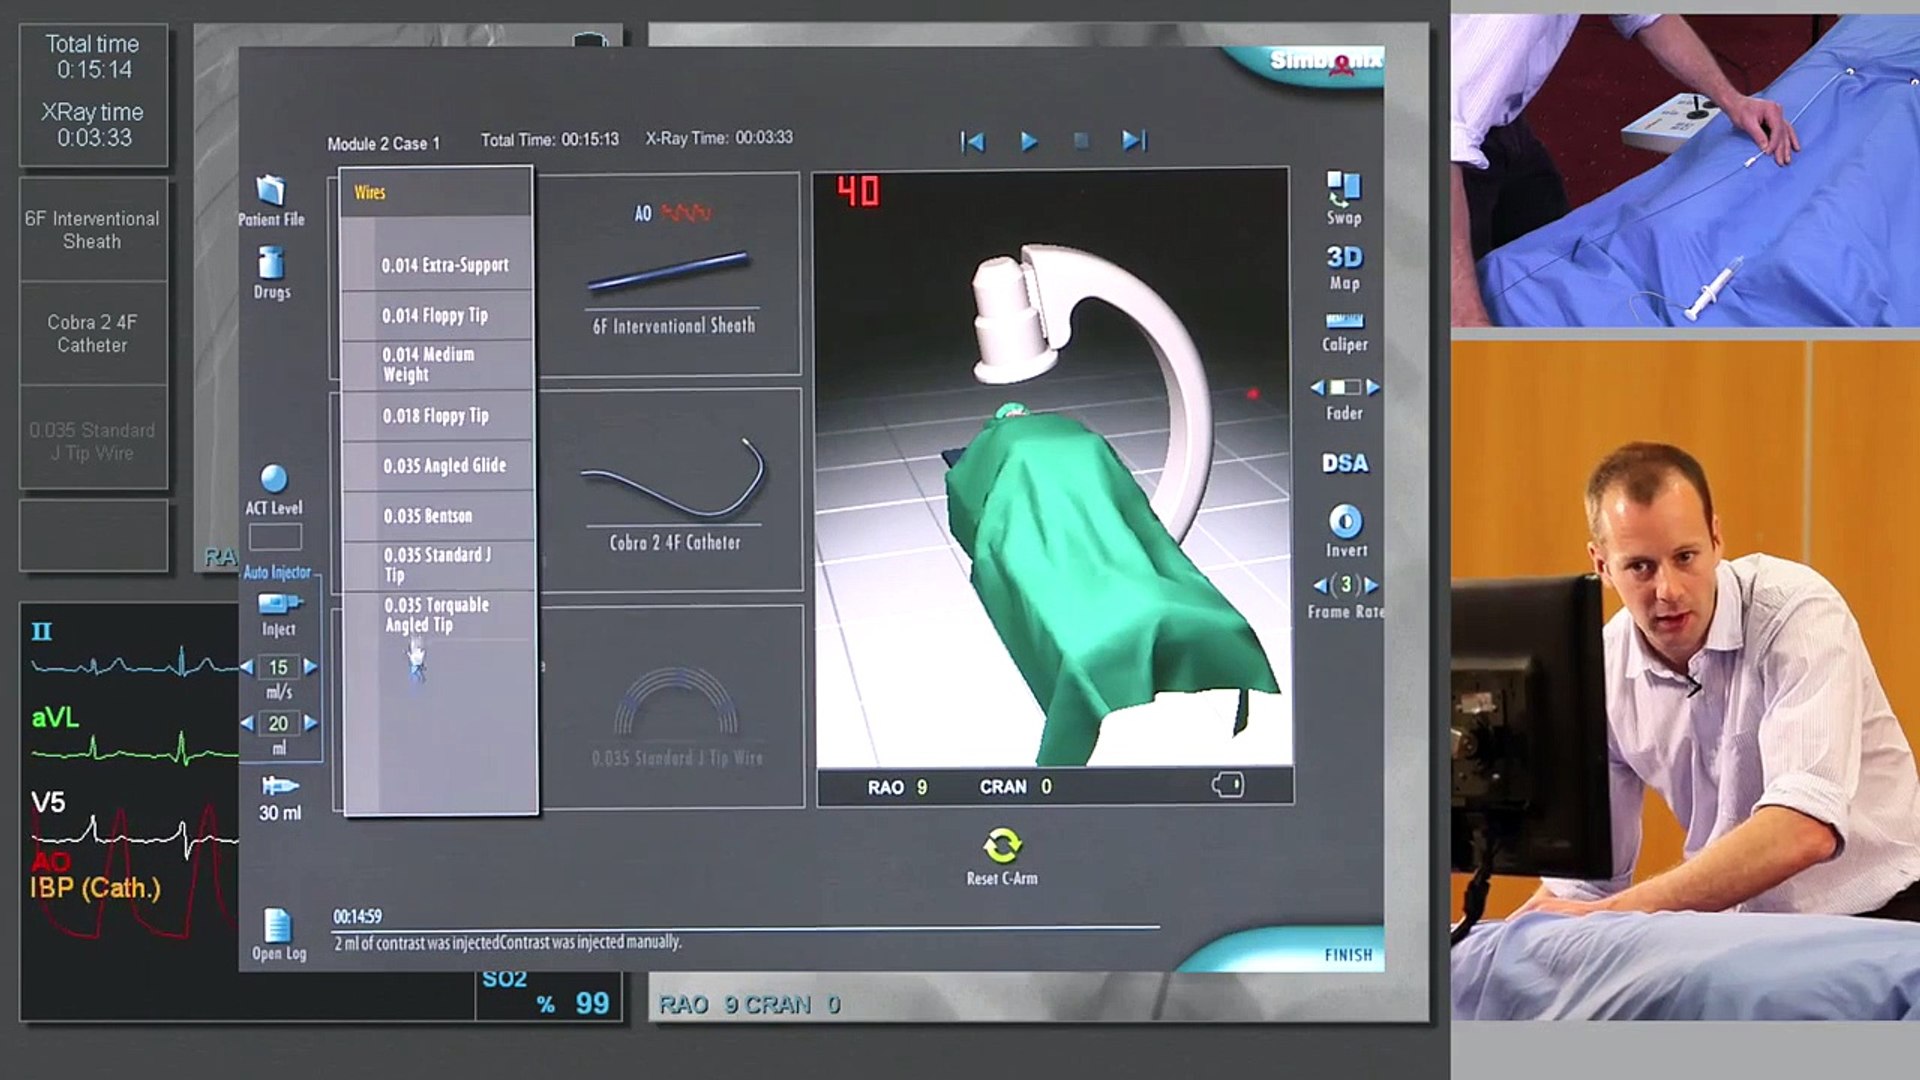Image resolution: width=1920 pixels, height=1080 pixels.
Task: Decrease injection volume ml value
Action: tap(247, 723)
